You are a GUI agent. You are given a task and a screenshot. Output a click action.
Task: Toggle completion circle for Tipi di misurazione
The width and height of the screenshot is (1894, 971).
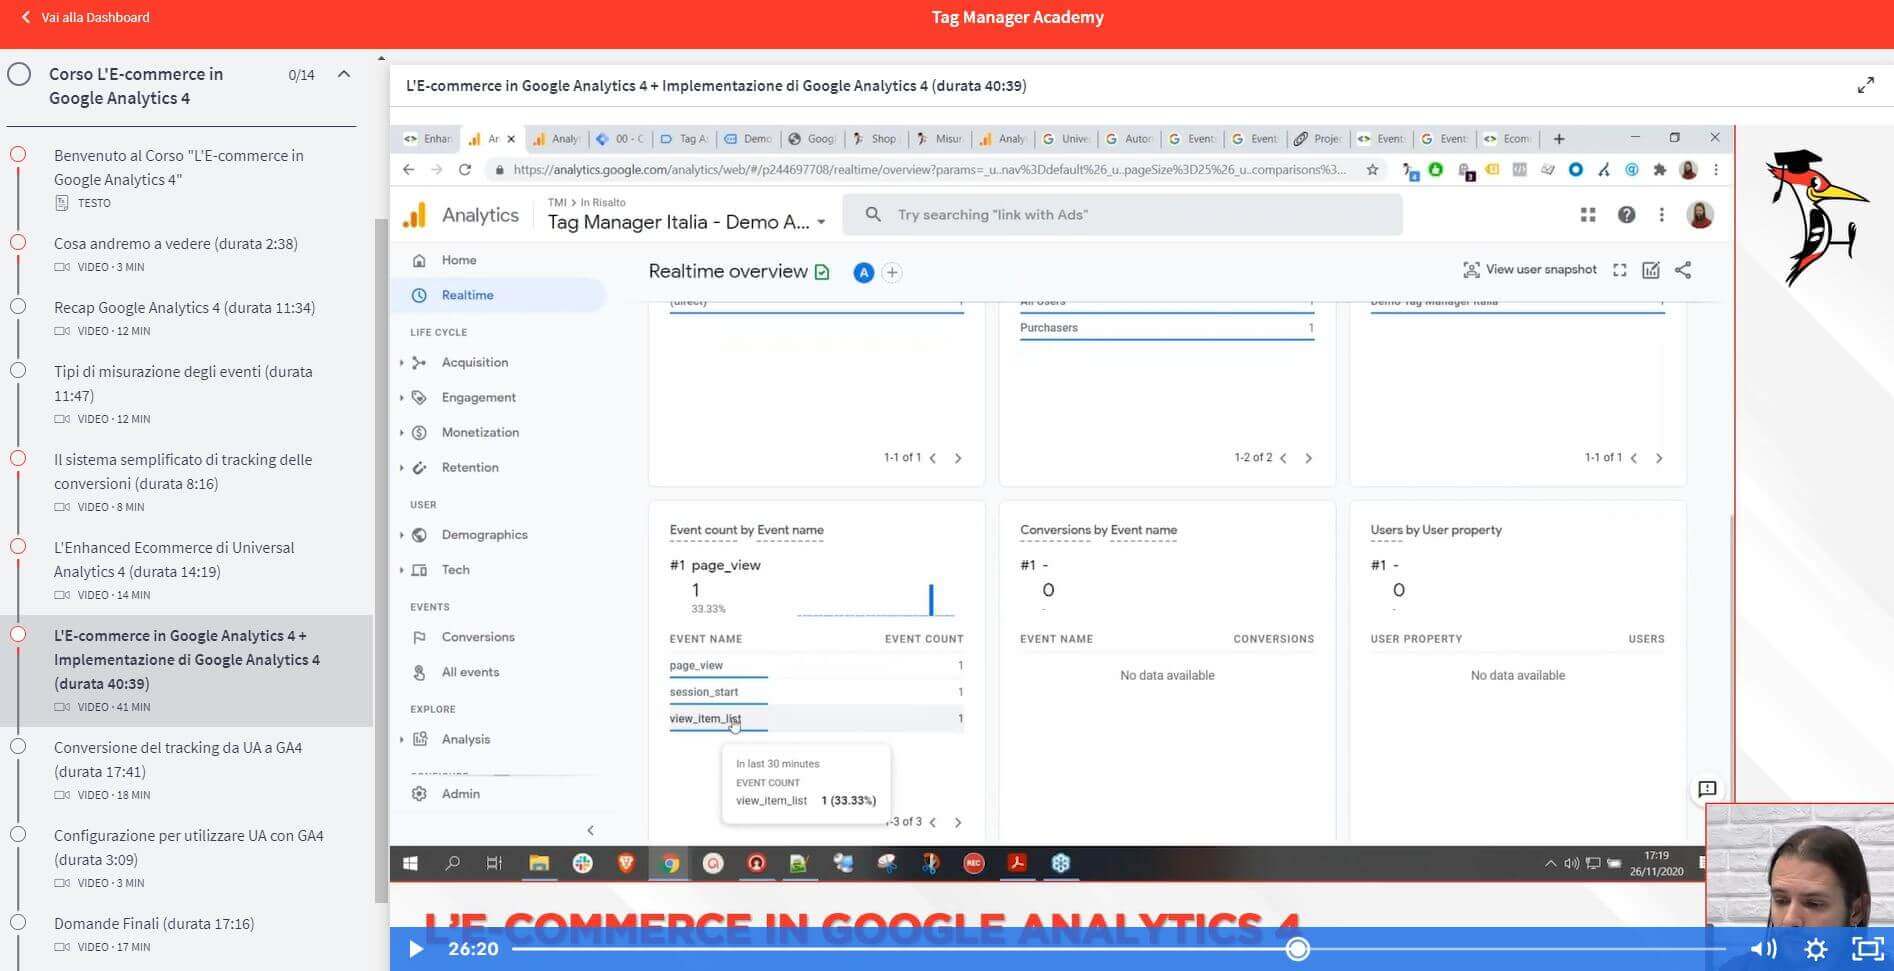point(18,371)
